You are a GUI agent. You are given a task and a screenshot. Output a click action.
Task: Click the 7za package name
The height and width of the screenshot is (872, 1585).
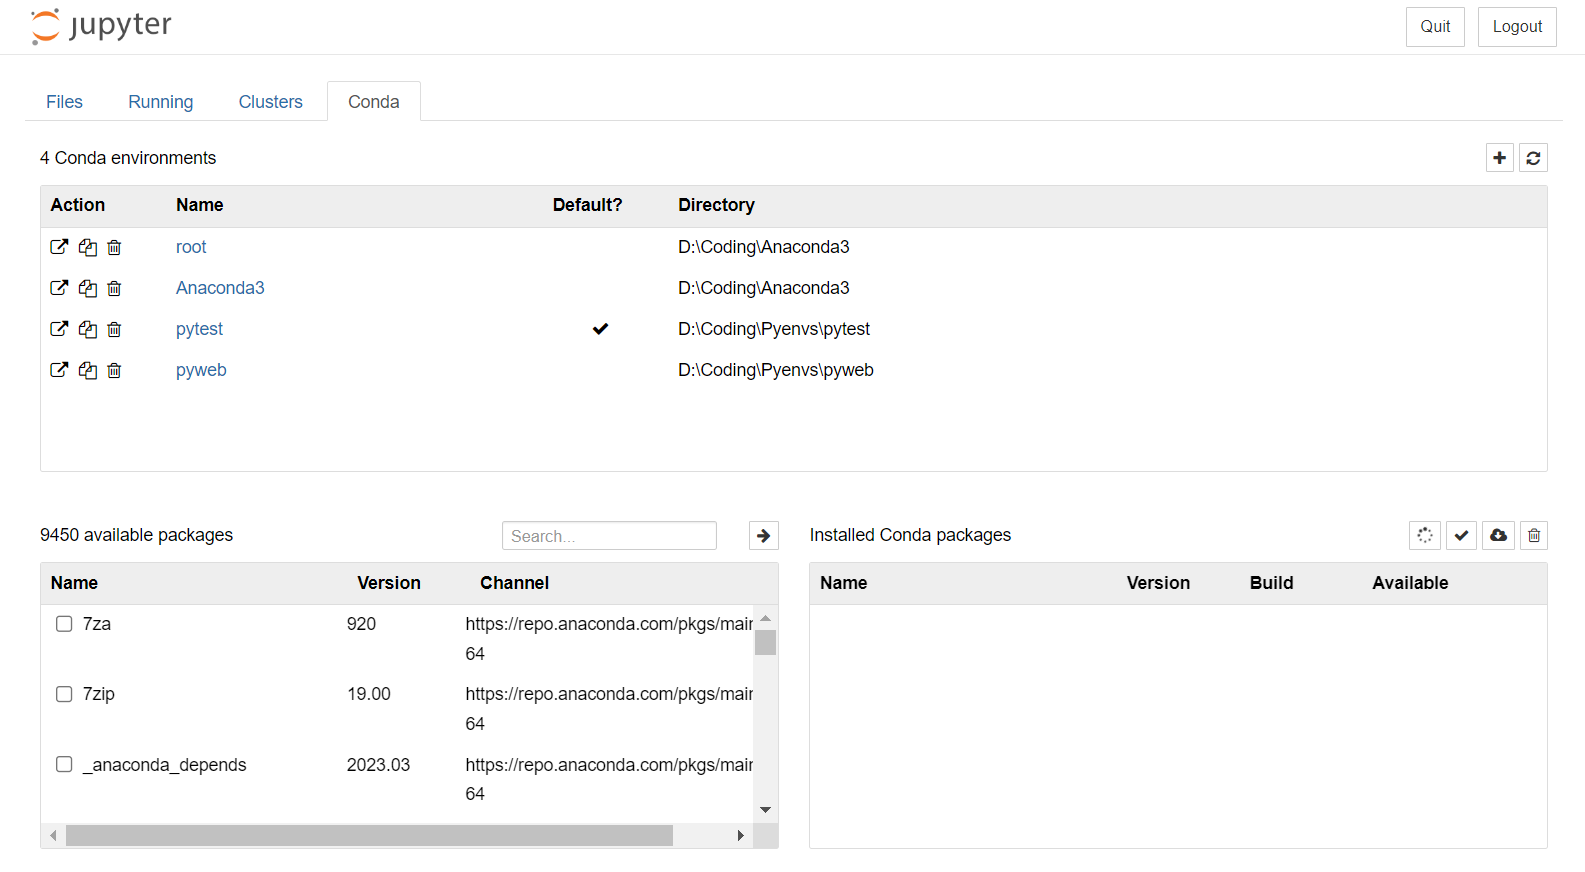97,624
